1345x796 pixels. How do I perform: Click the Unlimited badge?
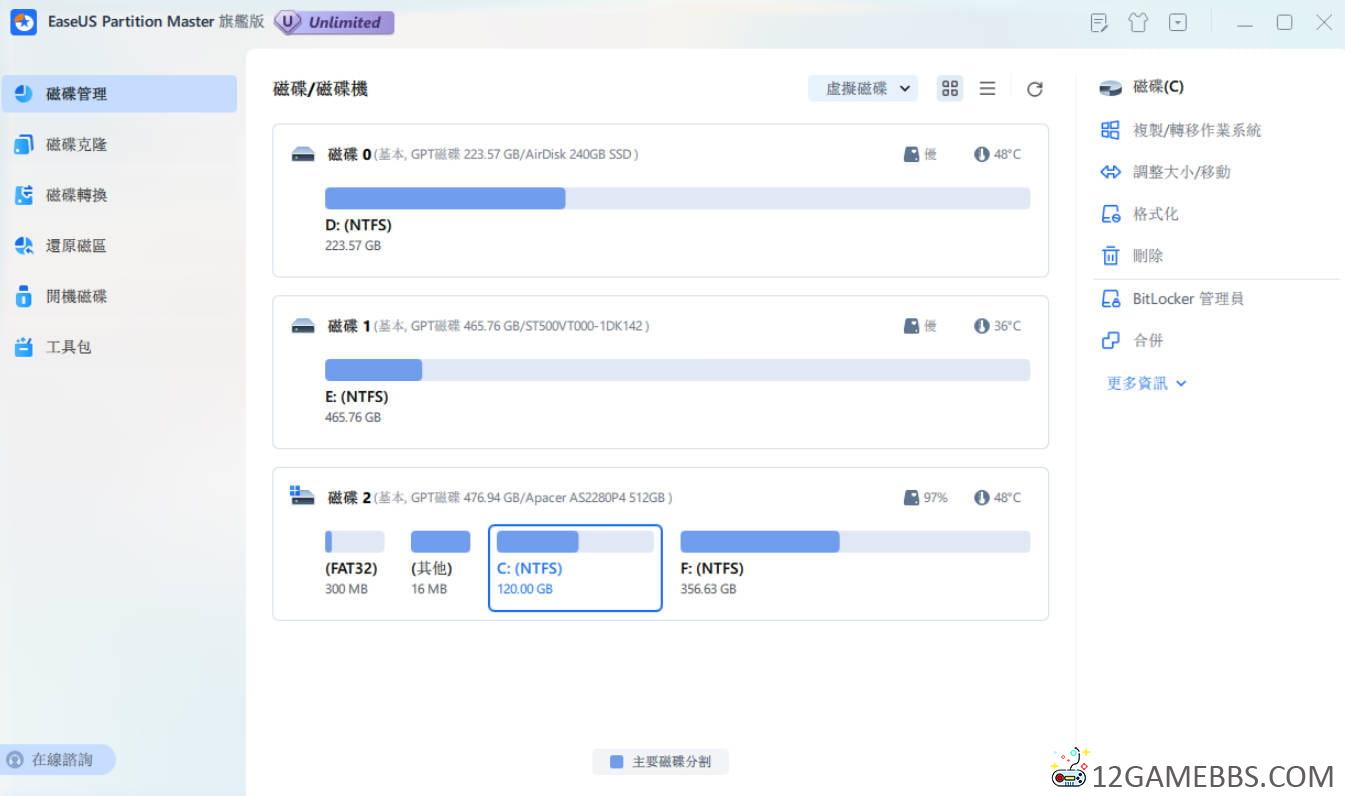(x=334, y=22)
